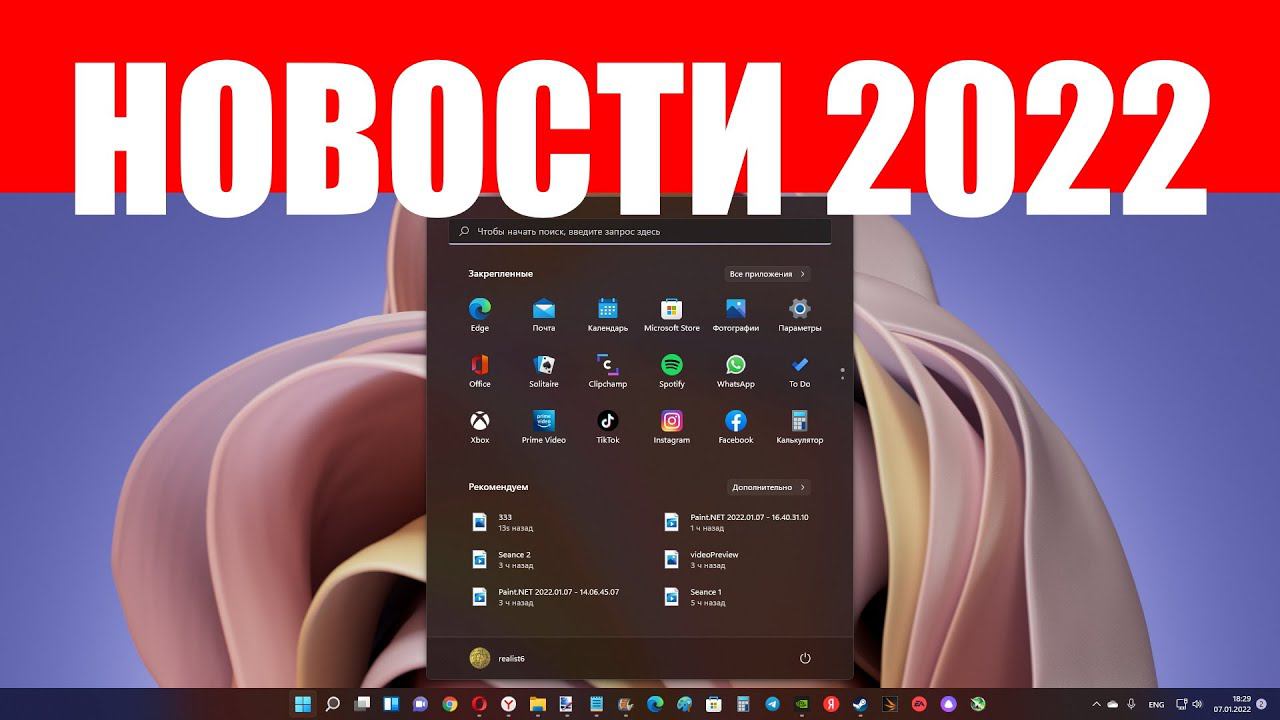Screen dimensions: 1280x720
Task: Open Spotify from pinned apps
Action: click(672, 370)
